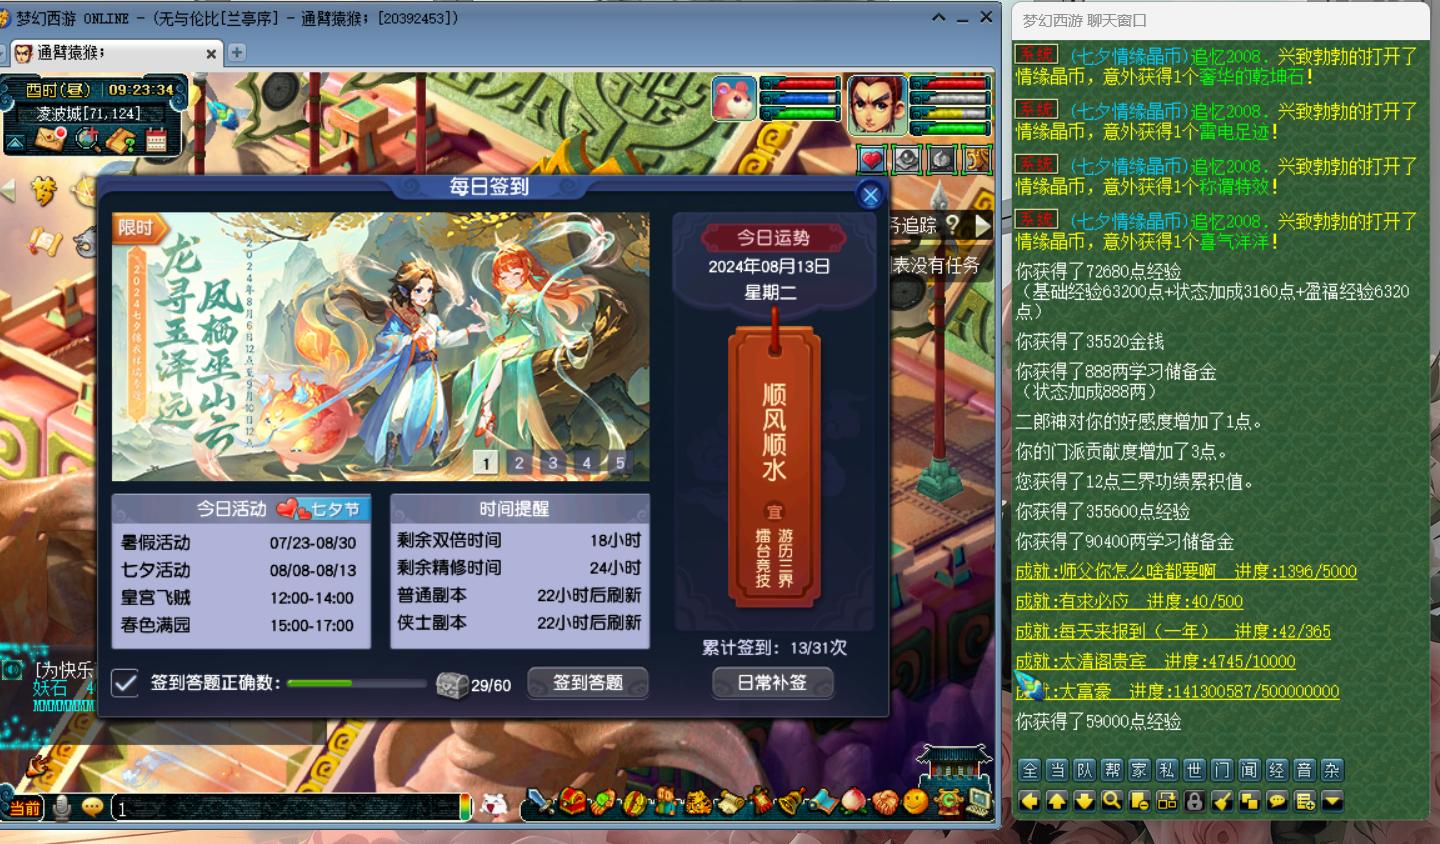Viewport: 1440px width, 844px height.
Task: Open the scroll icon on left edge
Action: coord(44,241)
